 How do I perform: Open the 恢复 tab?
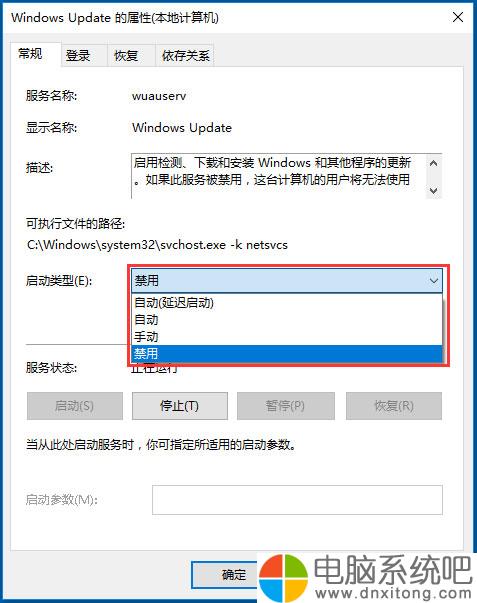pyautogui.click(x=126, y=56)
